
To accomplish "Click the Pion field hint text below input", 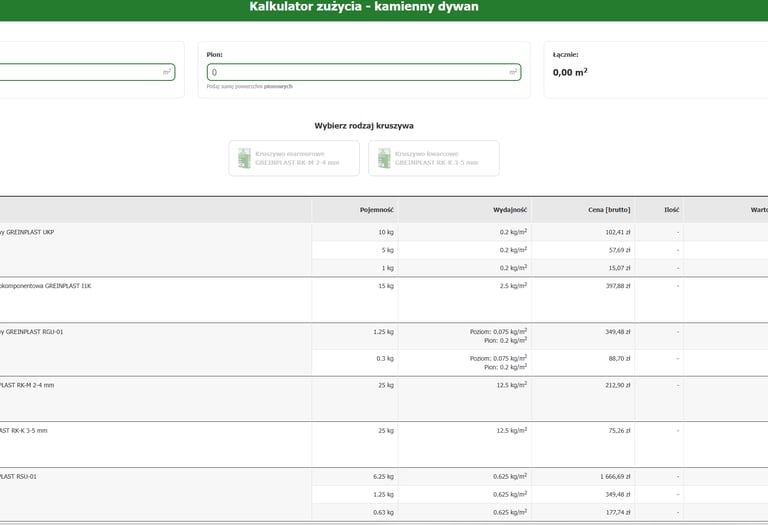I will [249, 87].
